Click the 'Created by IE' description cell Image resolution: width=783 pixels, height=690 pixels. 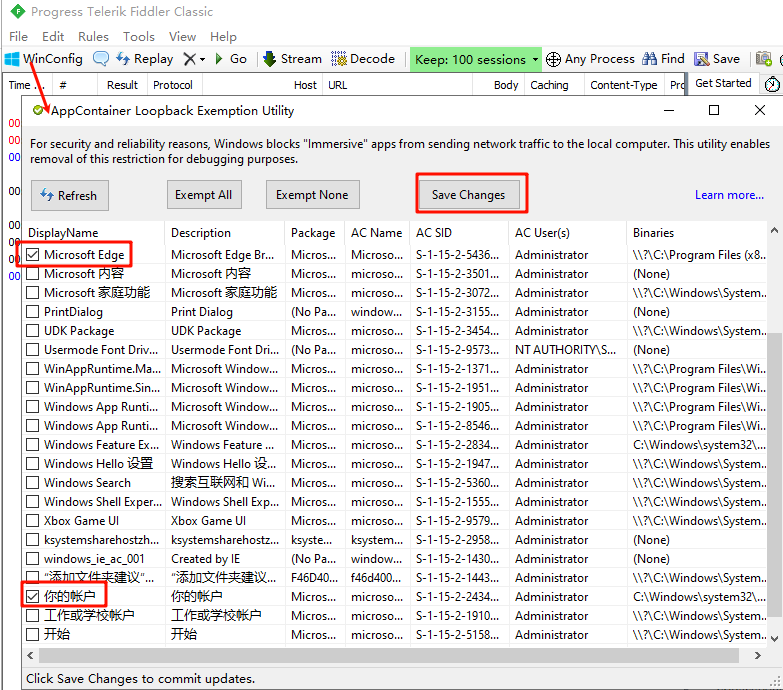(x=205, y=559)
